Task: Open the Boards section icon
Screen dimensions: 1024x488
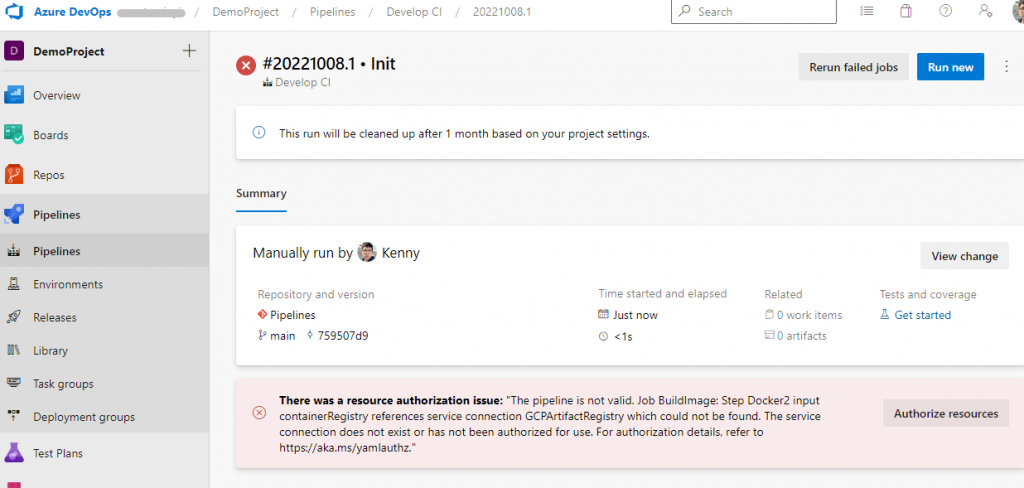Action: [14, 135]
